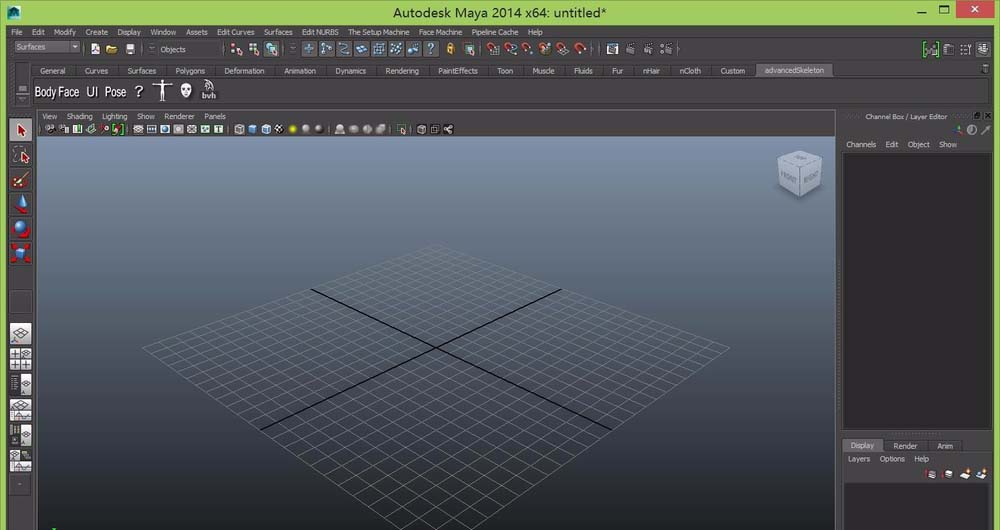The width and height of the screenshot is (1000, 530).
Task: Open a scene with folder icon
Action: [112, 48]
